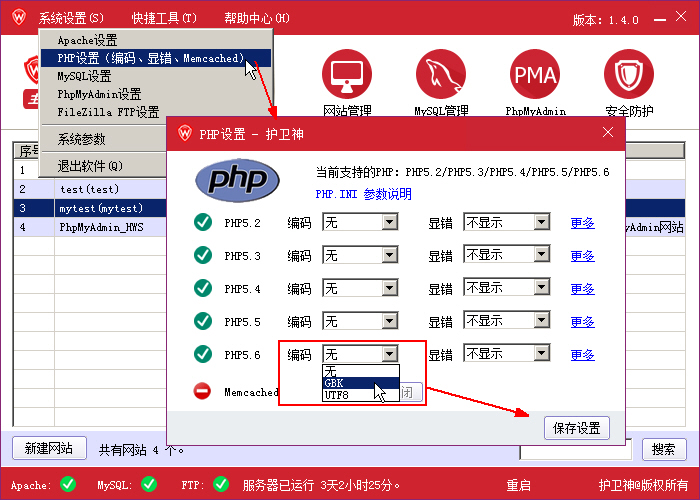Click 重启 in the status bar

(x=518, y=485)
